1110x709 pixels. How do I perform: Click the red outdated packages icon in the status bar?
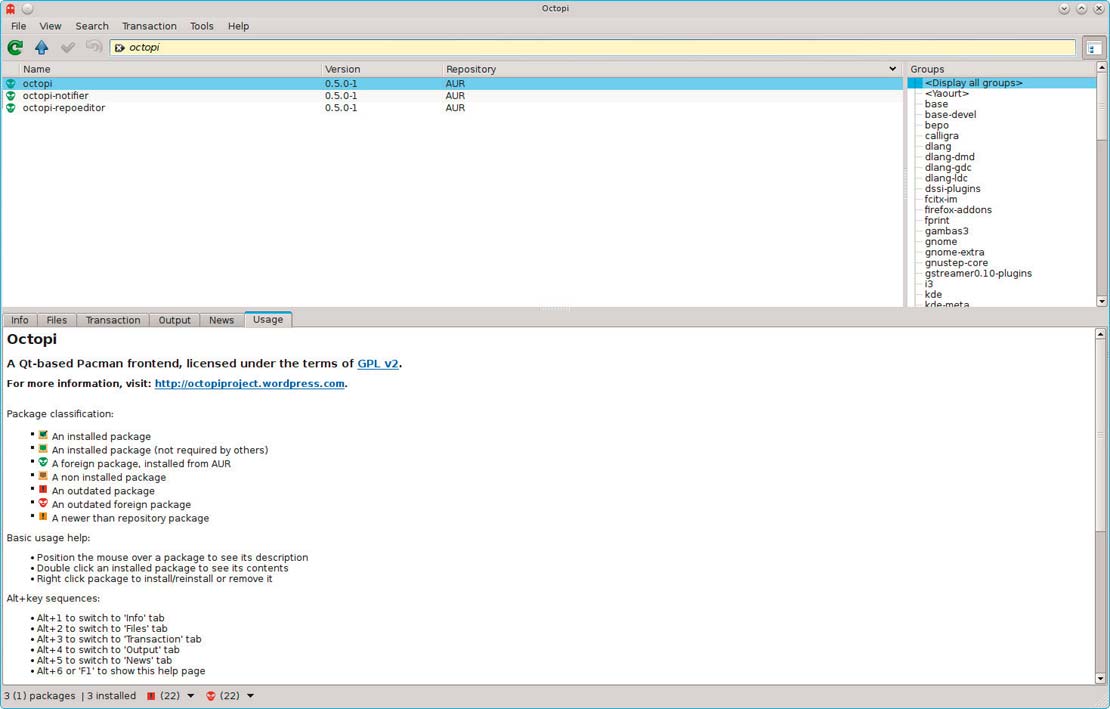coord(151,696)
